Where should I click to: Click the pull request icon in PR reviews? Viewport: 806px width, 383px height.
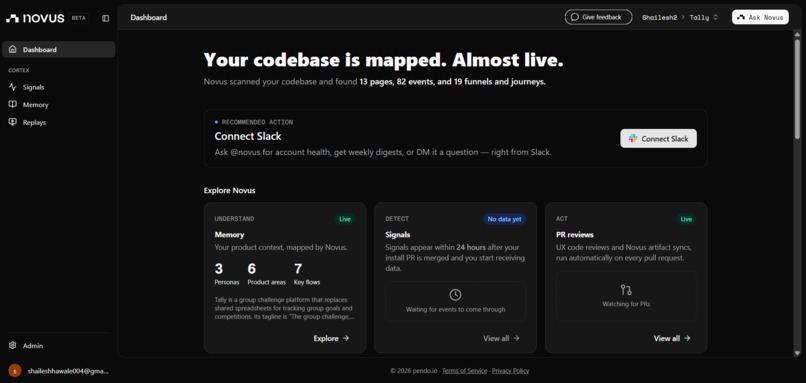pyautogui.click(x=626, y=289)
